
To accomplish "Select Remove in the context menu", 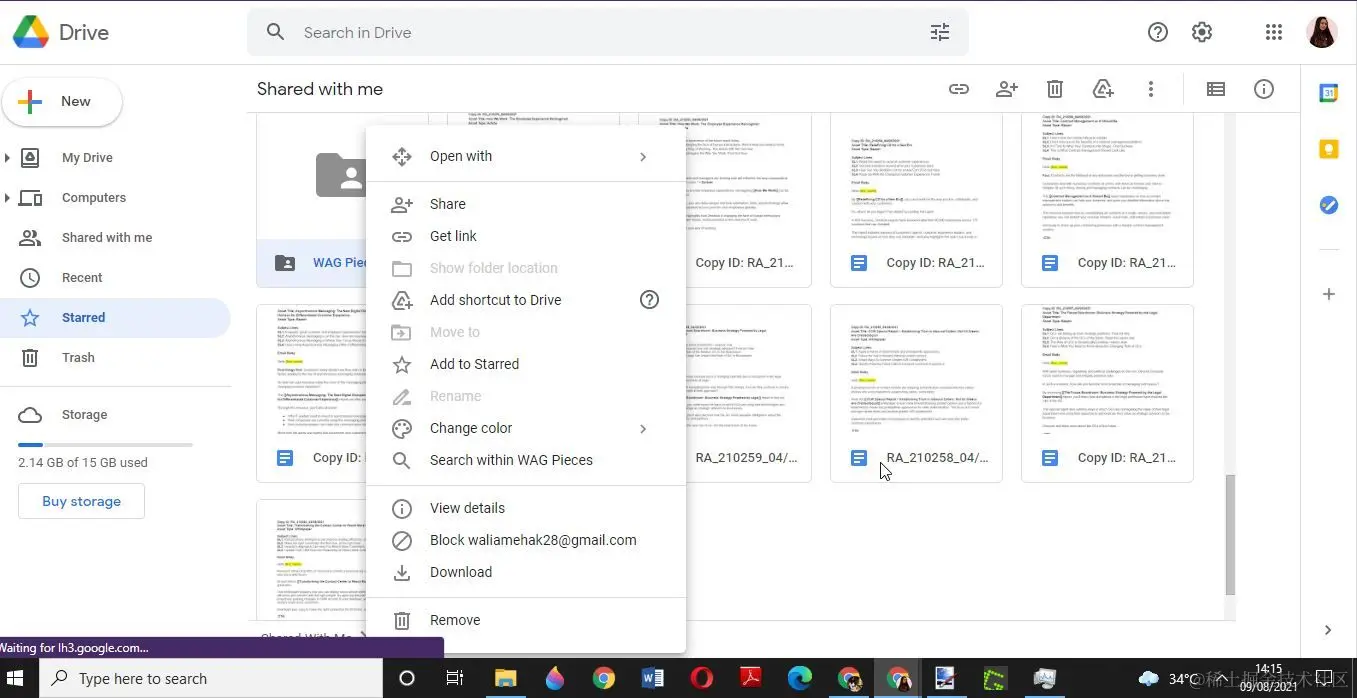I will 526,620.
